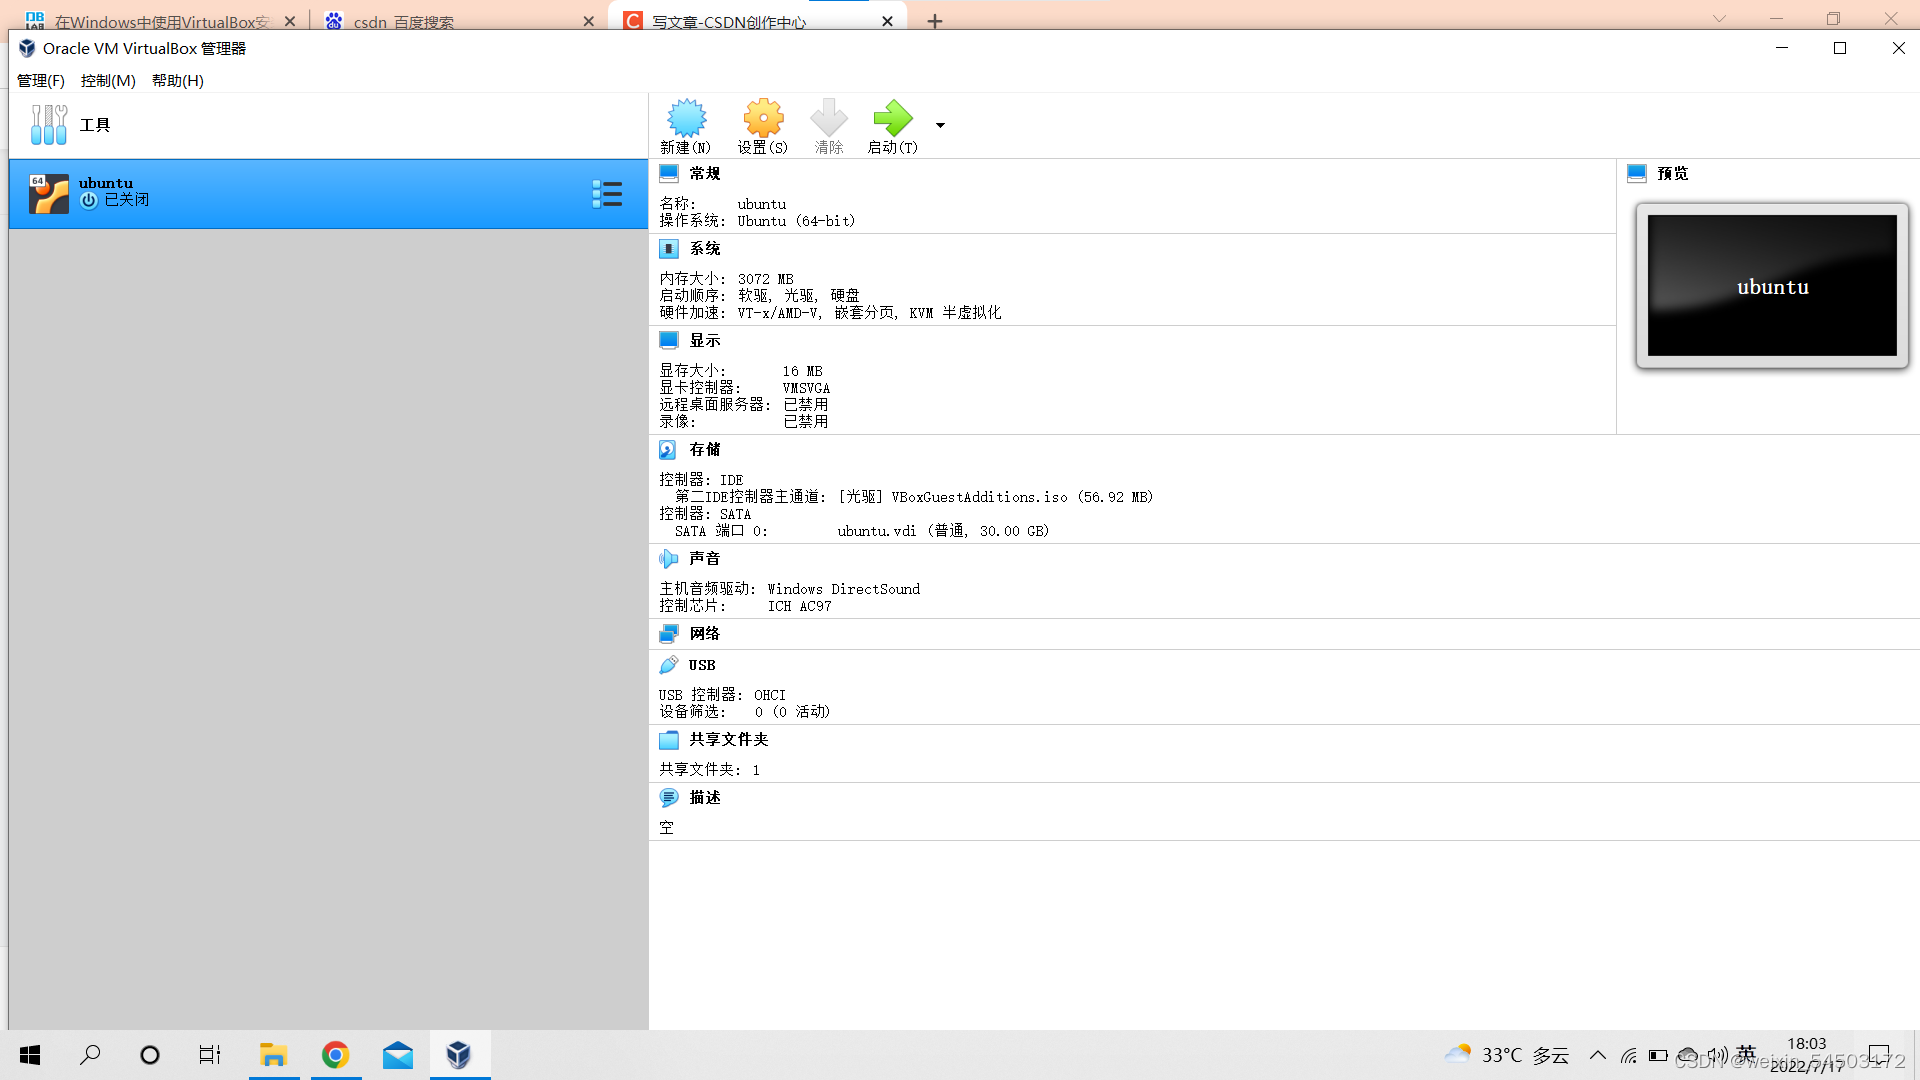Open a new Chrome tab with plus button
This screenshot has height=1080, width=1920.
934,20
